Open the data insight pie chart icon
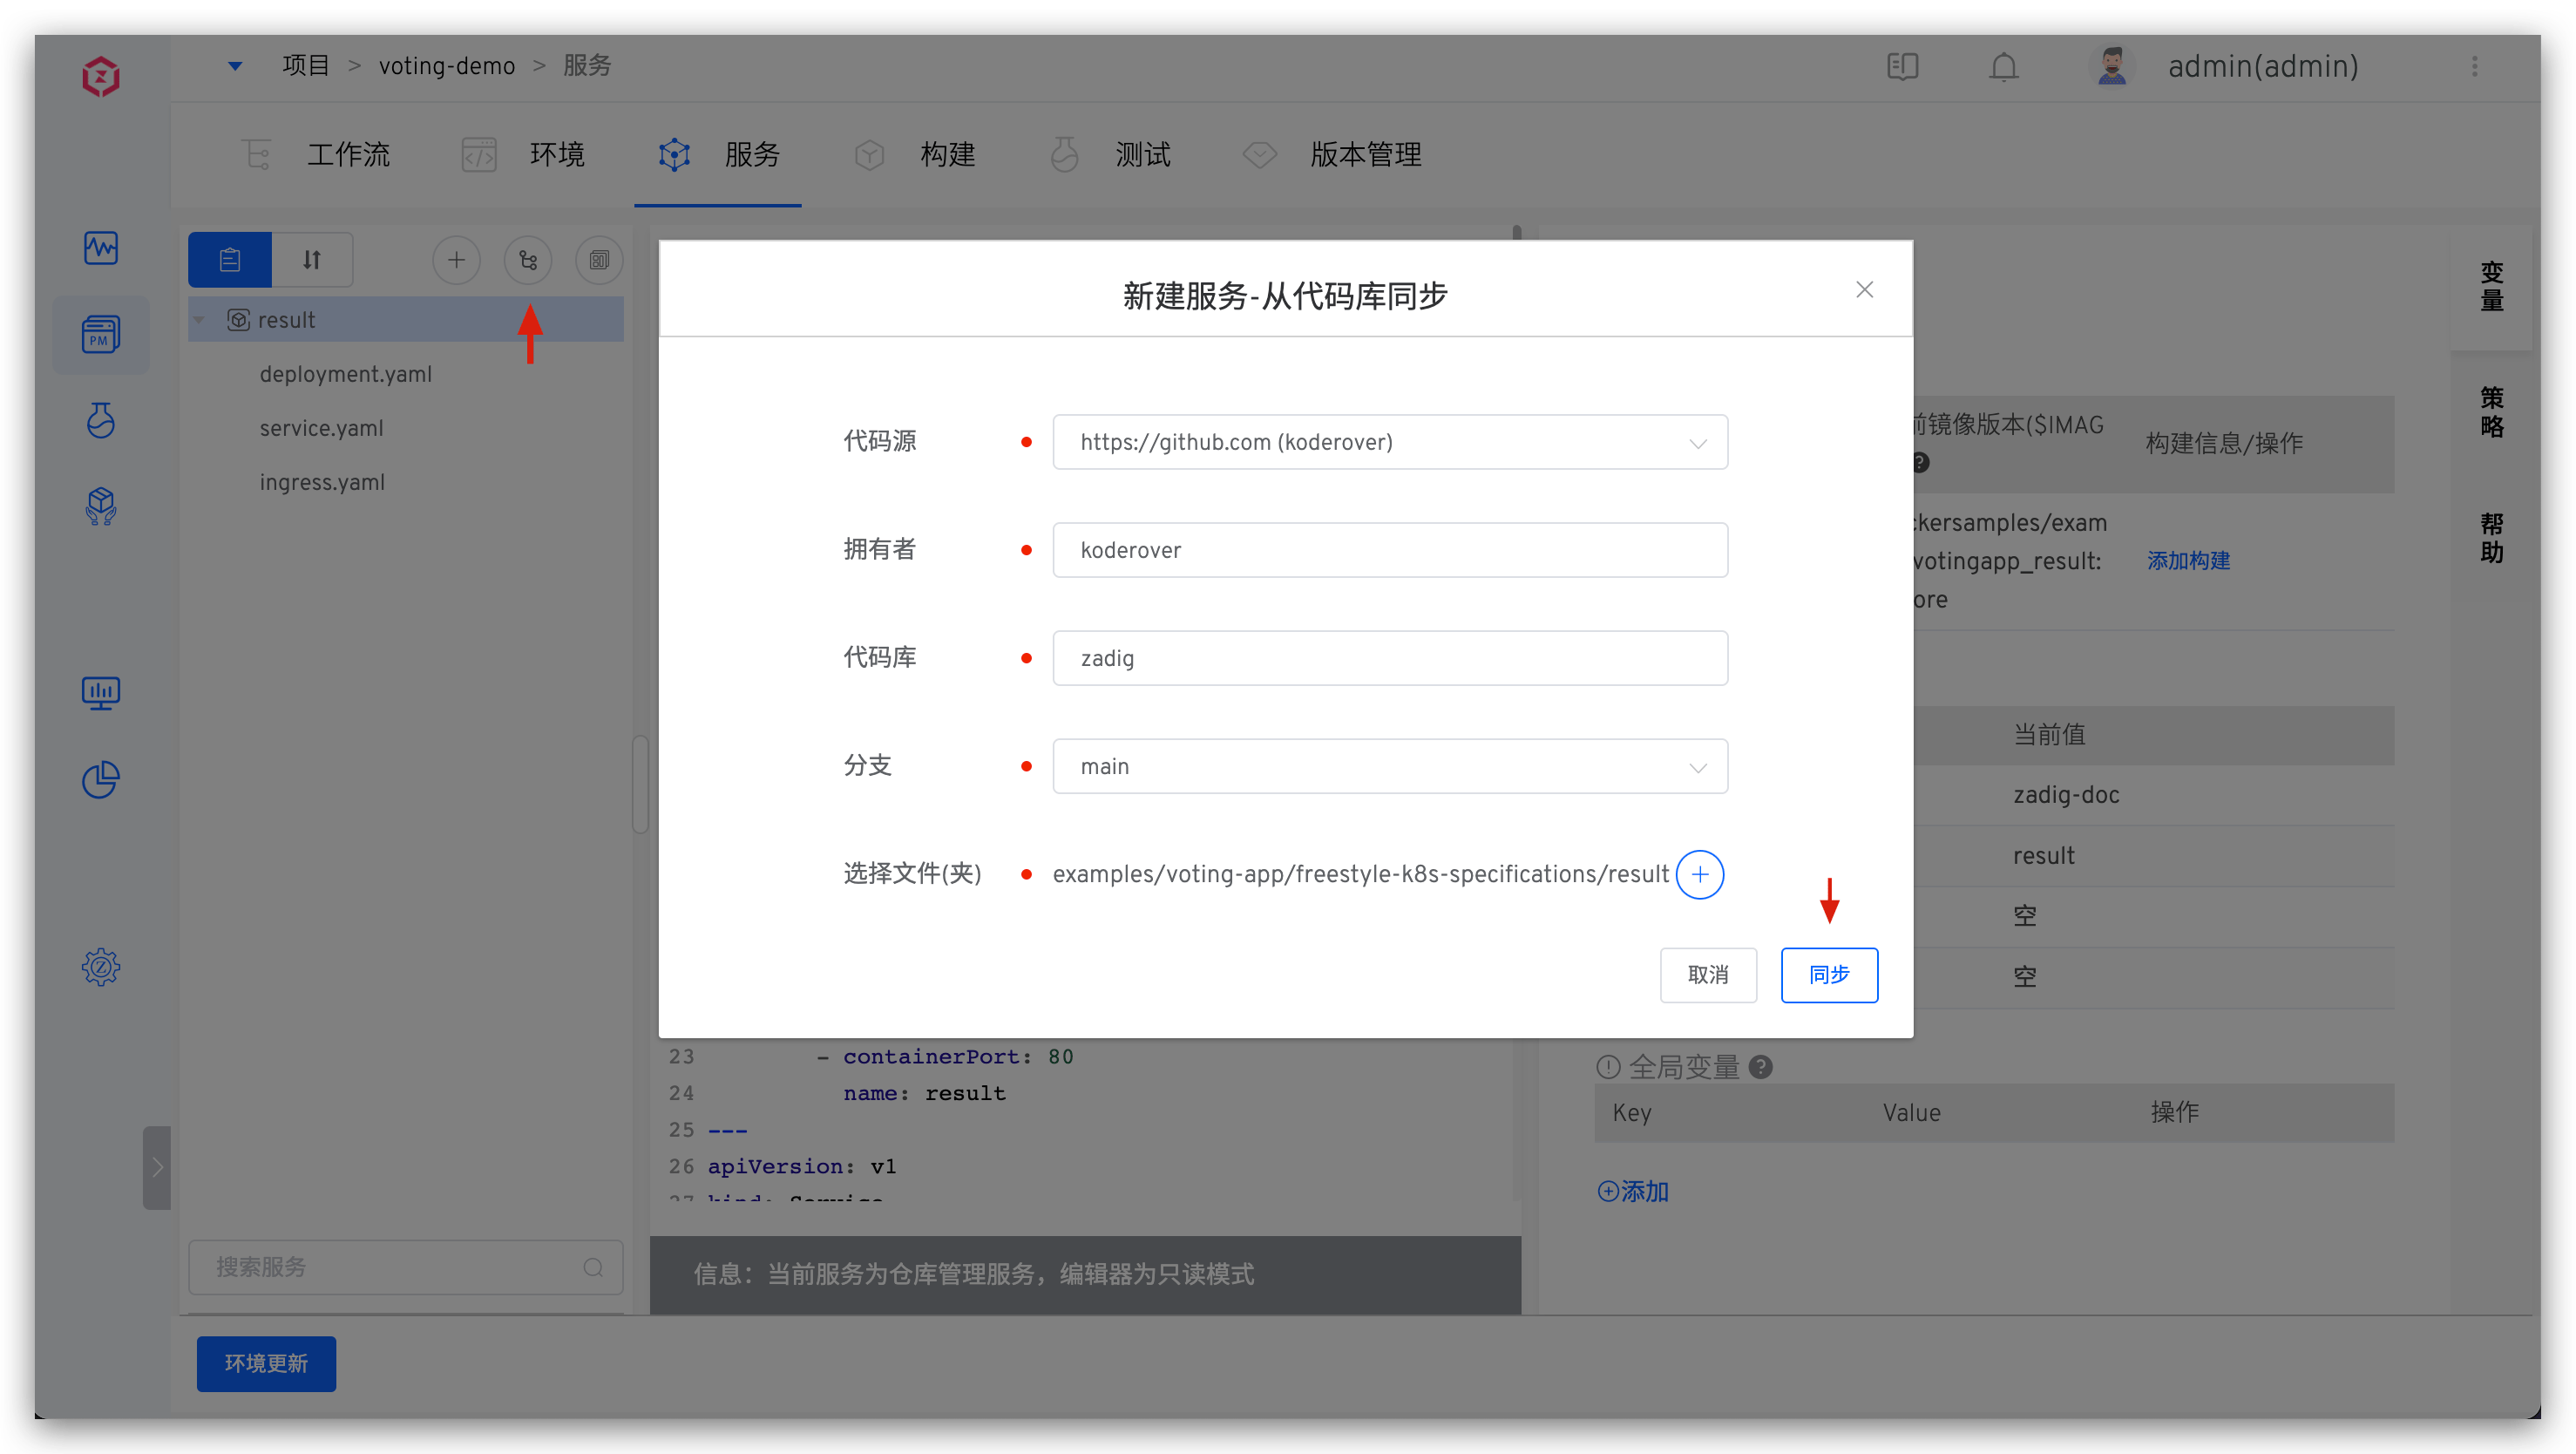The image size is (2576, 1454). coord(101,780)
